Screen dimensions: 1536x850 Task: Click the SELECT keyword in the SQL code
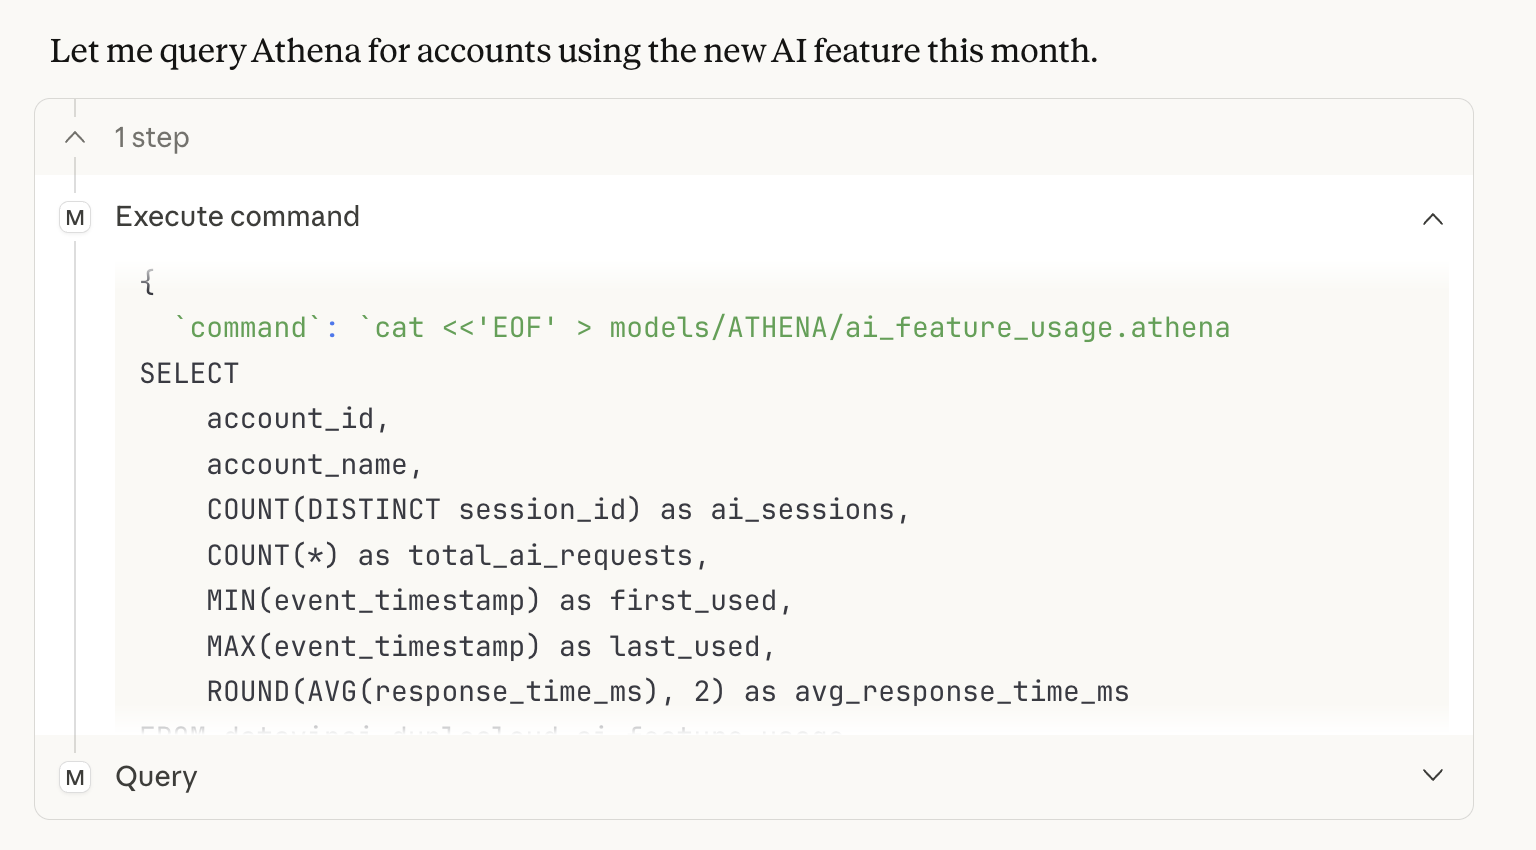click(189, 373)
